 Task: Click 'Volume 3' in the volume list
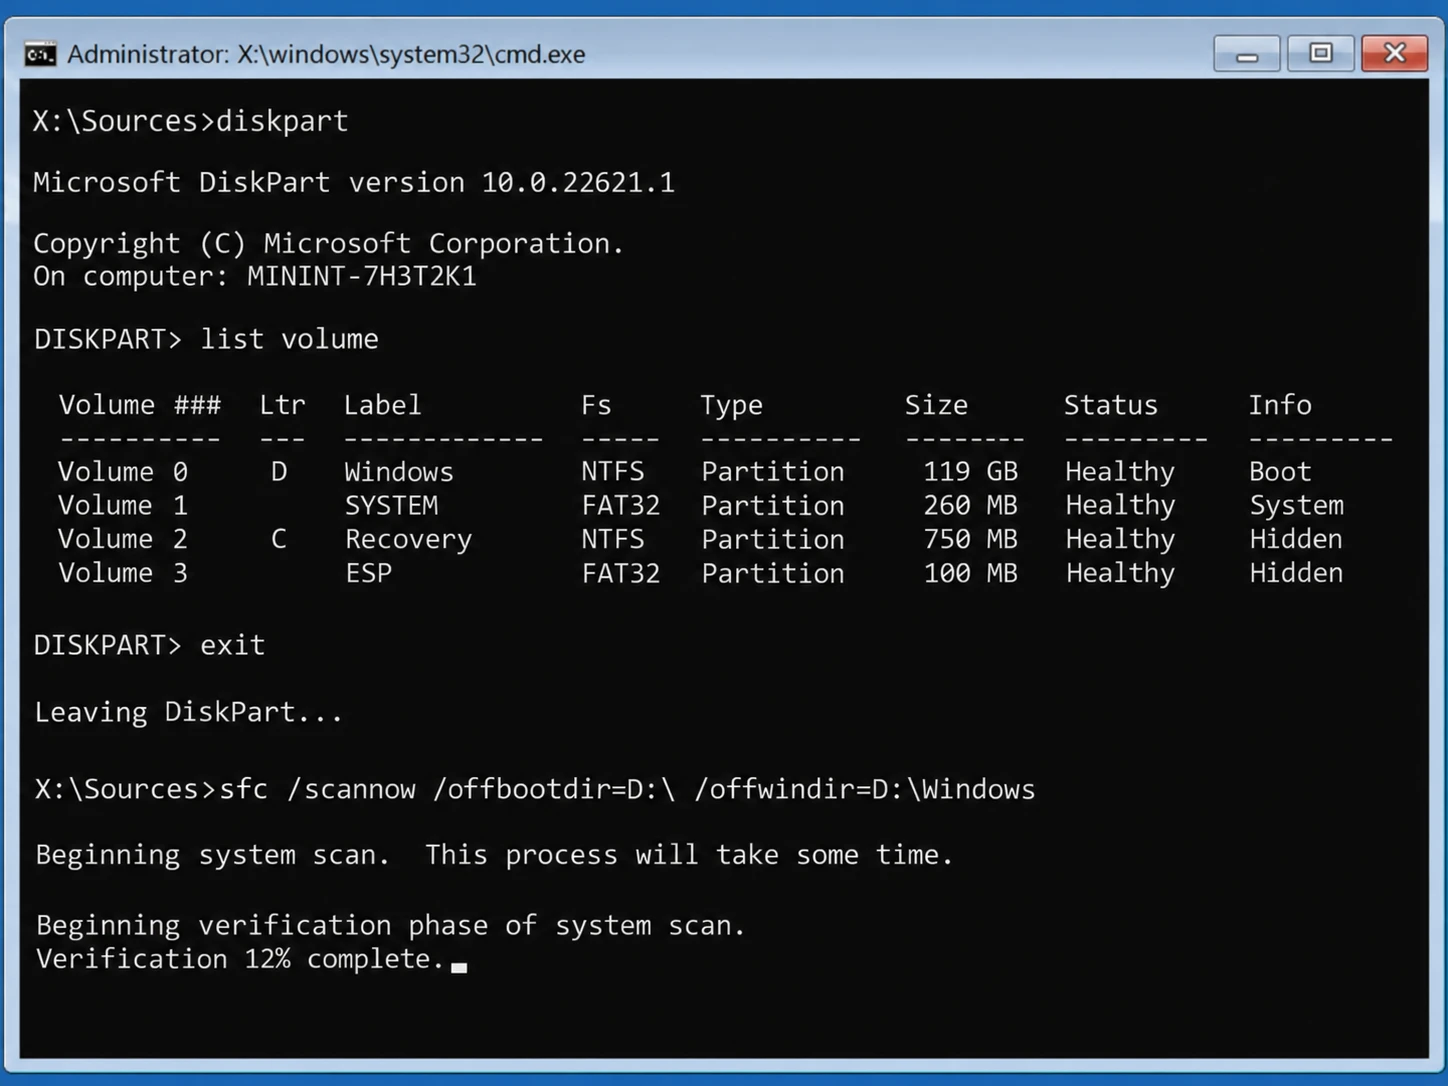click(x=122, y=573)
